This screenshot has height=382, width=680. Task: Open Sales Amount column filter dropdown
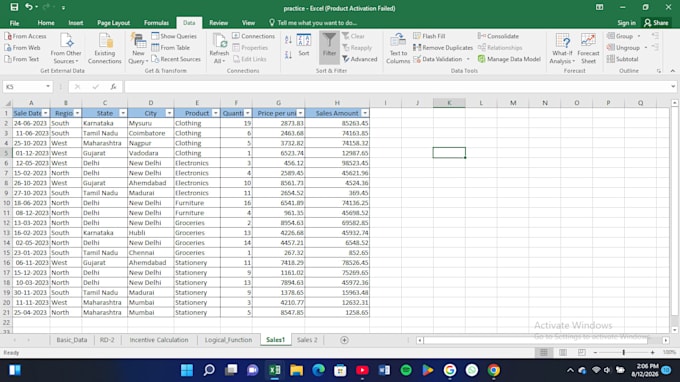[365, 113]
